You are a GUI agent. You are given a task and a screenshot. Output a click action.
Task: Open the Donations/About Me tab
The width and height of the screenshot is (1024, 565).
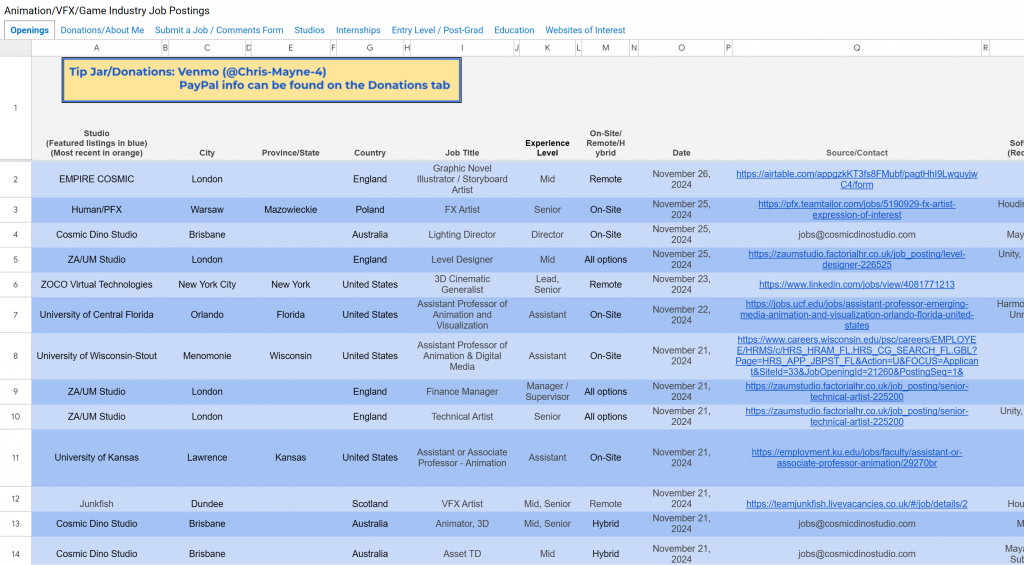click(x=102, y=30)
